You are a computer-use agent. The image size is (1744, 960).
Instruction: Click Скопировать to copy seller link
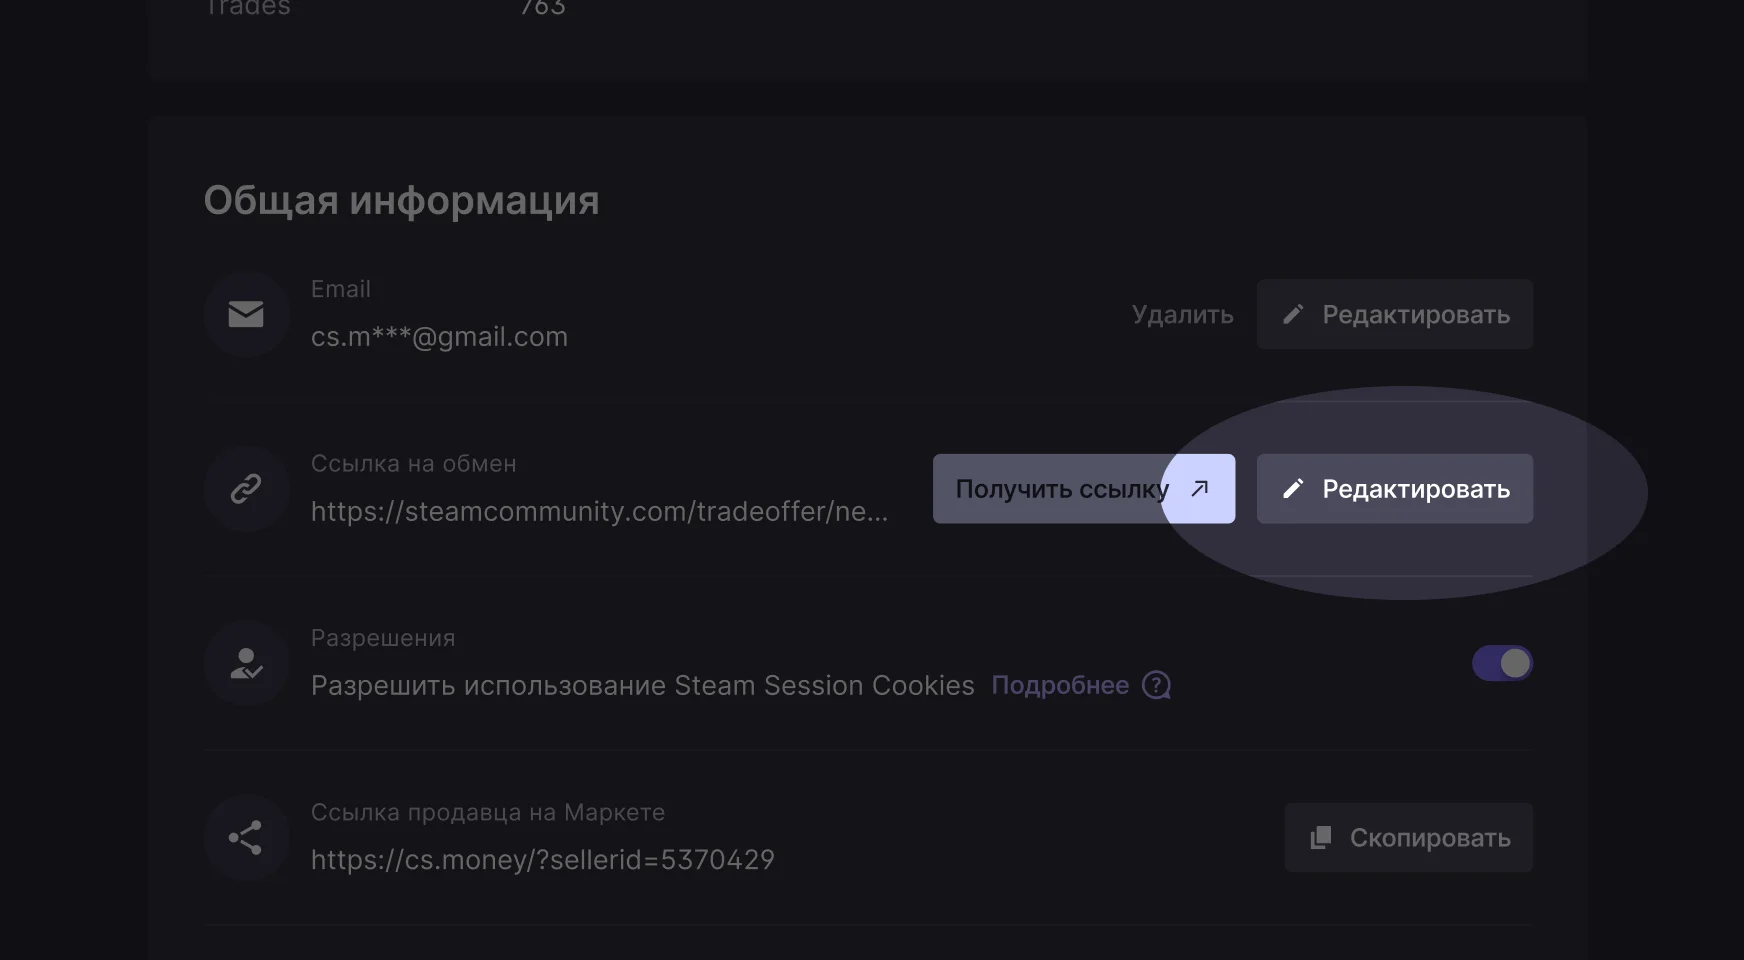(x=1409, y=837)
